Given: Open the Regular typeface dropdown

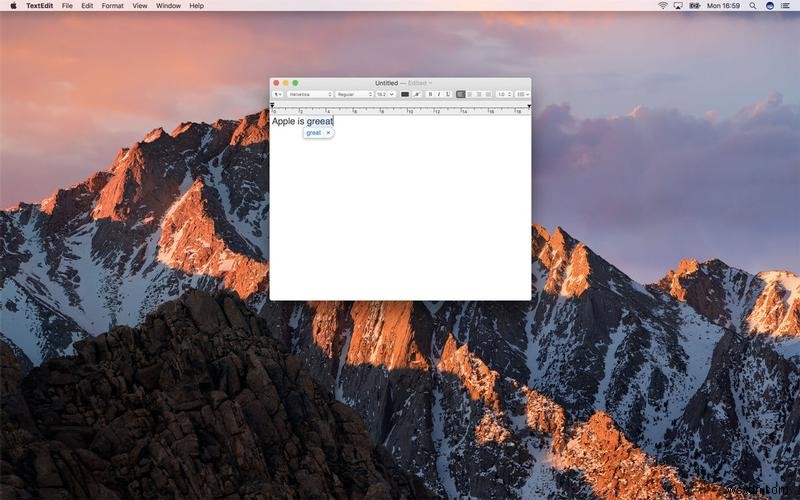Looking at the screenshot, I should pos(355,94).
